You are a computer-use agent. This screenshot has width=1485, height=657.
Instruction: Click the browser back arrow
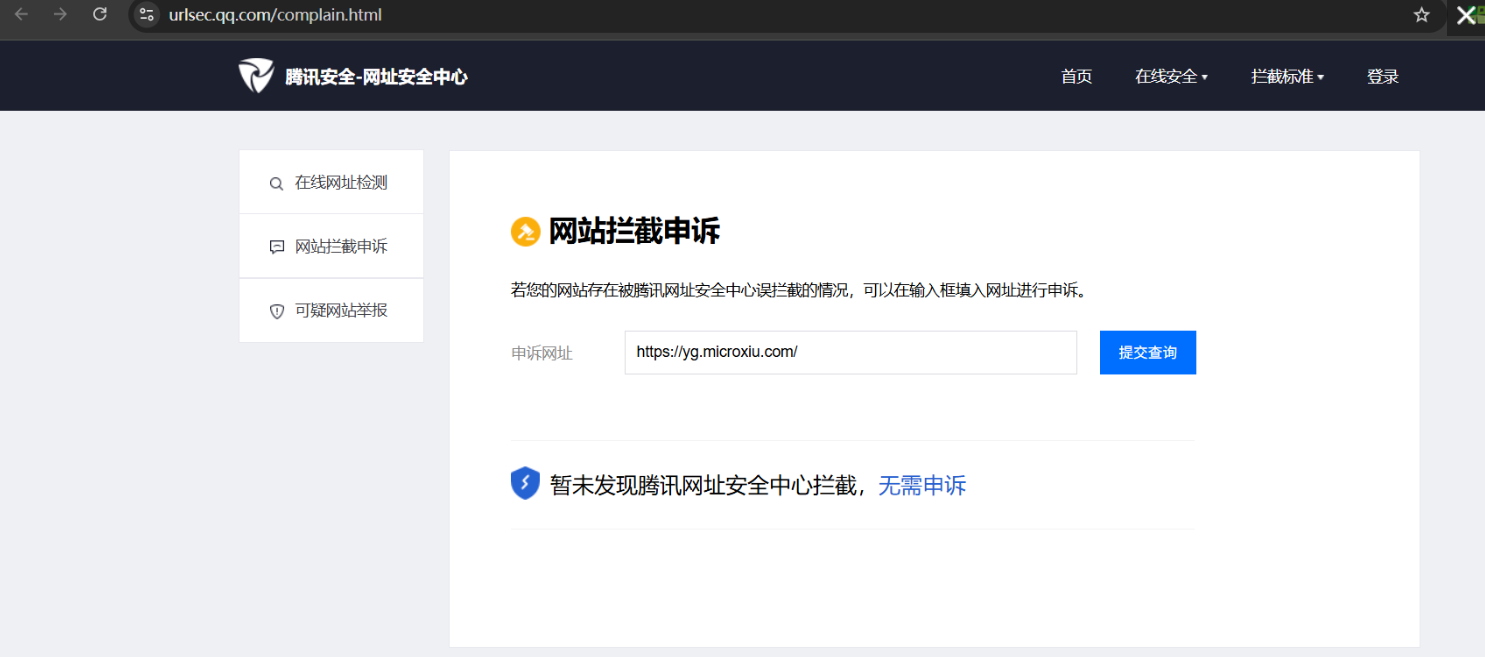pyautogui.click(x=21, y=14)
